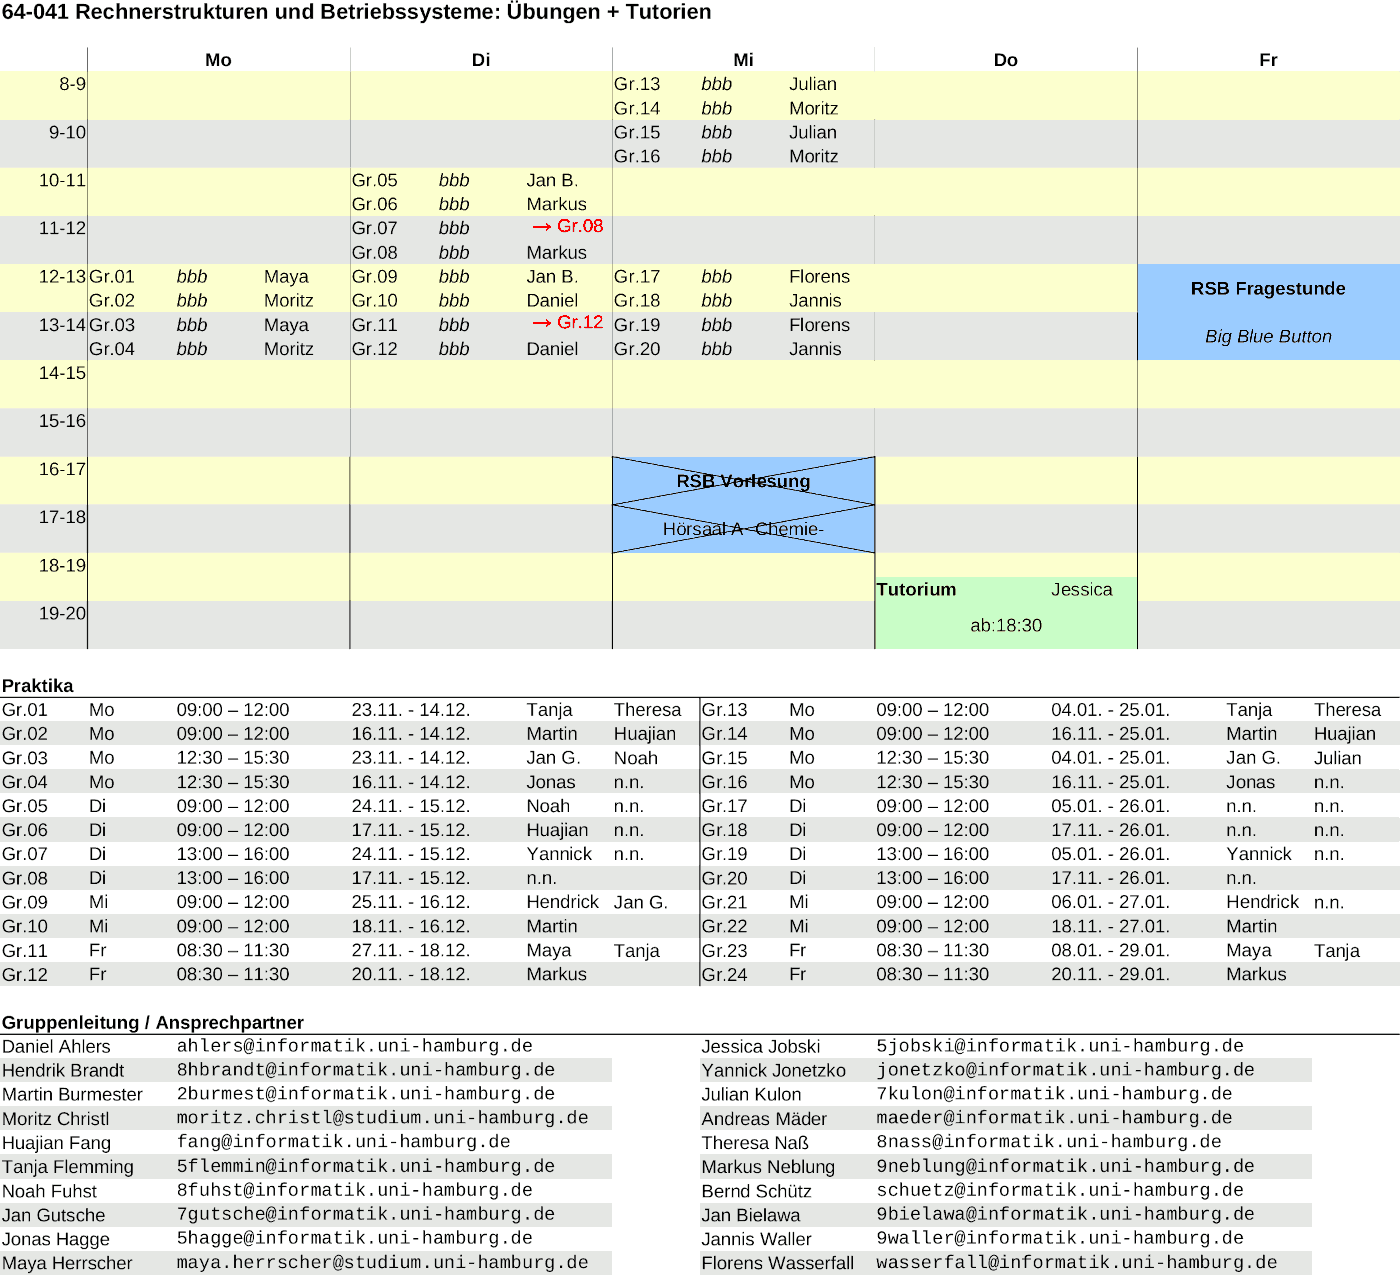Image resolution: width=1400 pixels, height=1275 pixels.
Task: Click the contact name 'Bernd Schütz'
Action: coord(756,1191)
